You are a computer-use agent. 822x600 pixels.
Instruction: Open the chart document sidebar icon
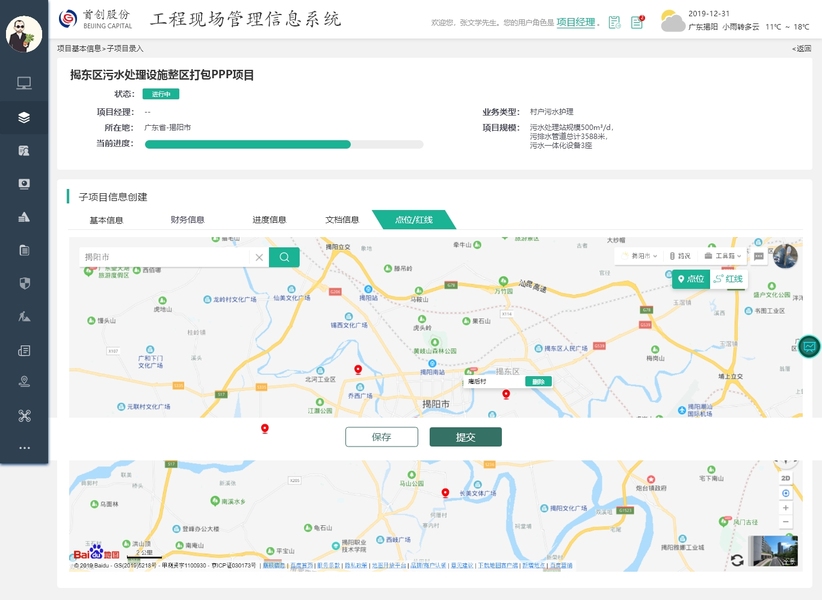[24, 151]
